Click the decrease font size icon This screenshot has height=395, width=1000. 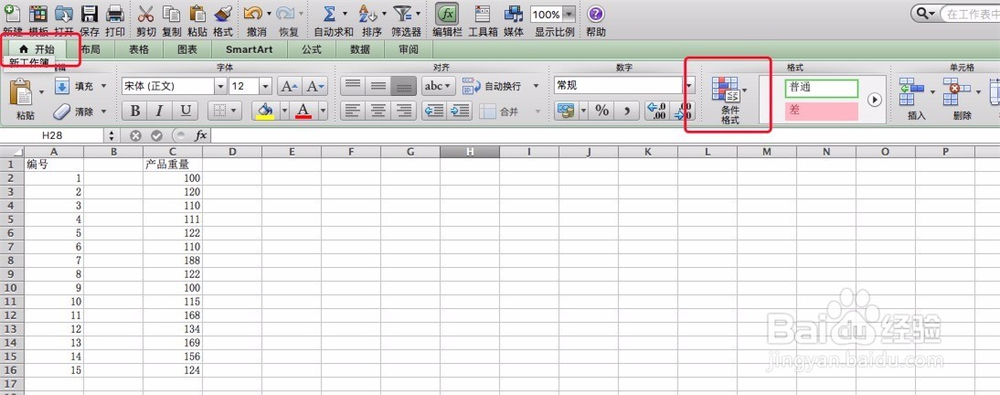(x=315, y=86)
